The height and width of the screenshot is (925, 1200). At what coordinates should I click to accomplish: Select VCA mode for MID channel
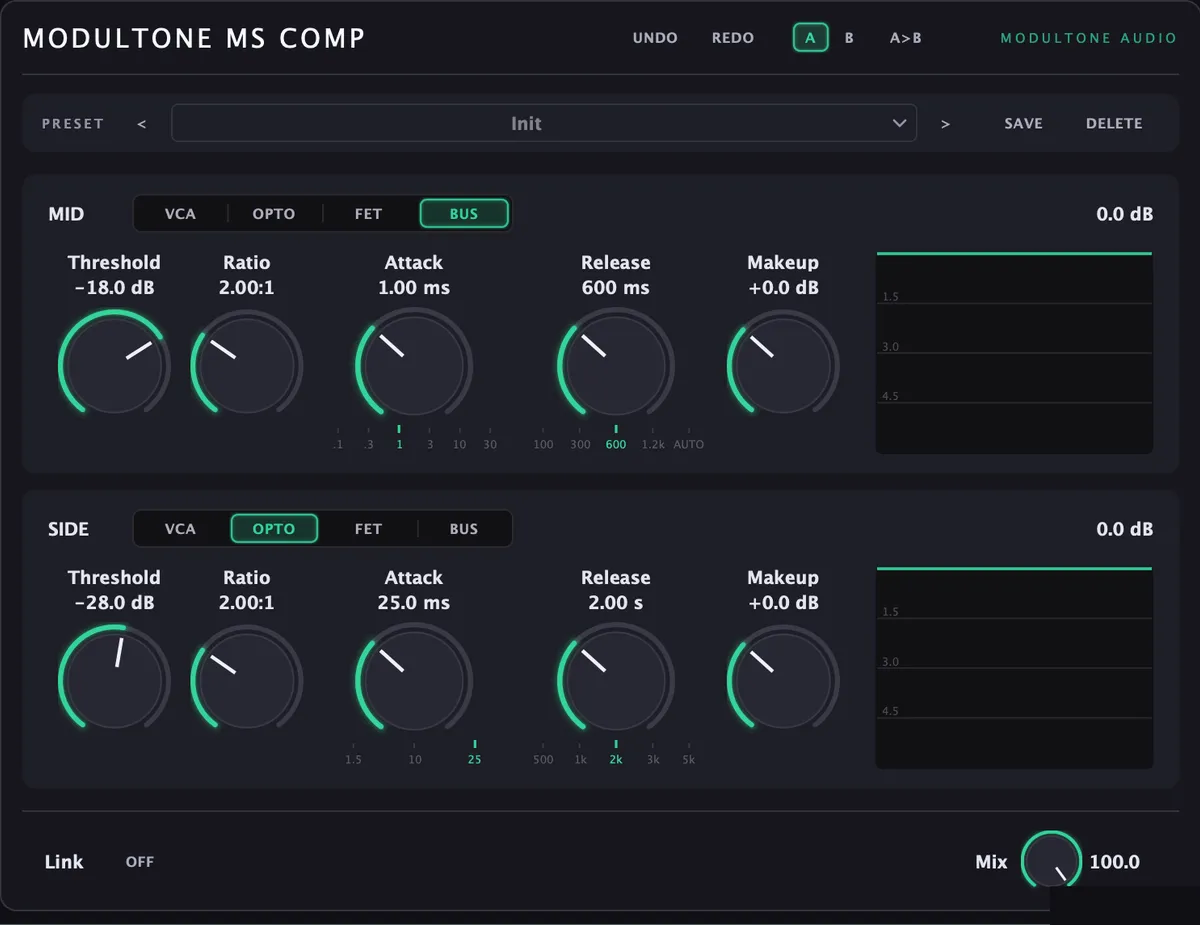click(x=180, y=214)
